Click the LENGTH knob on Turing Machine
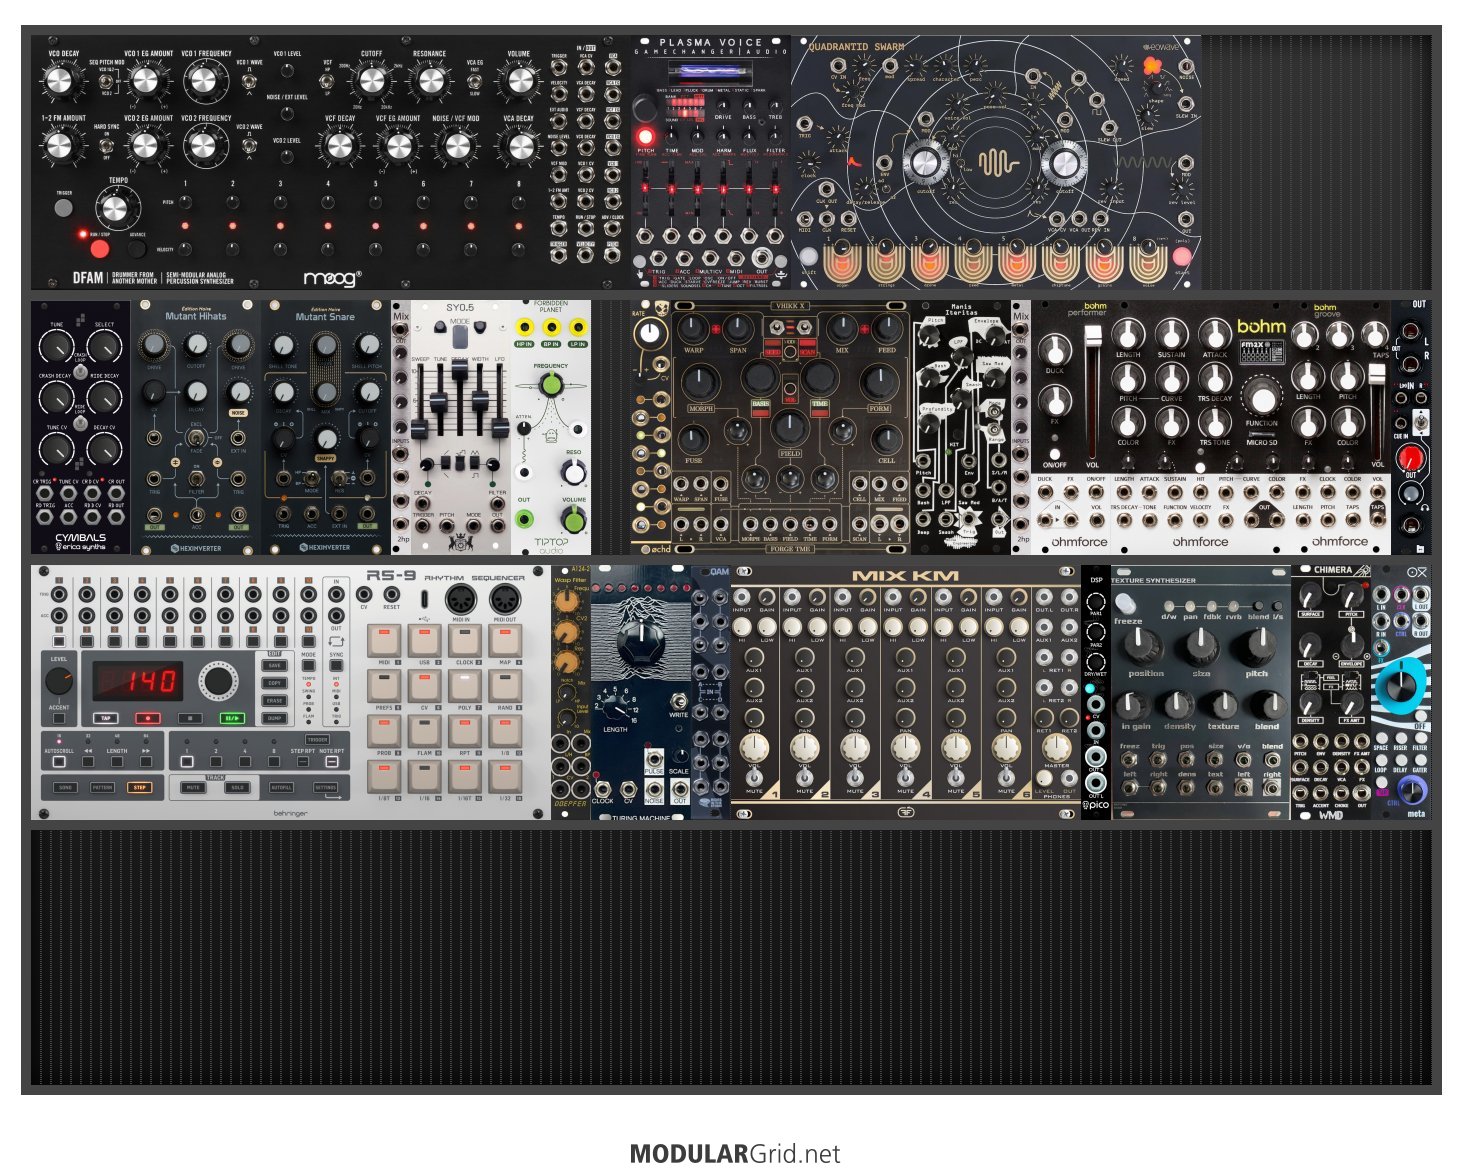The height and width of the screenshot is (1175, 1472). [616, 709]
